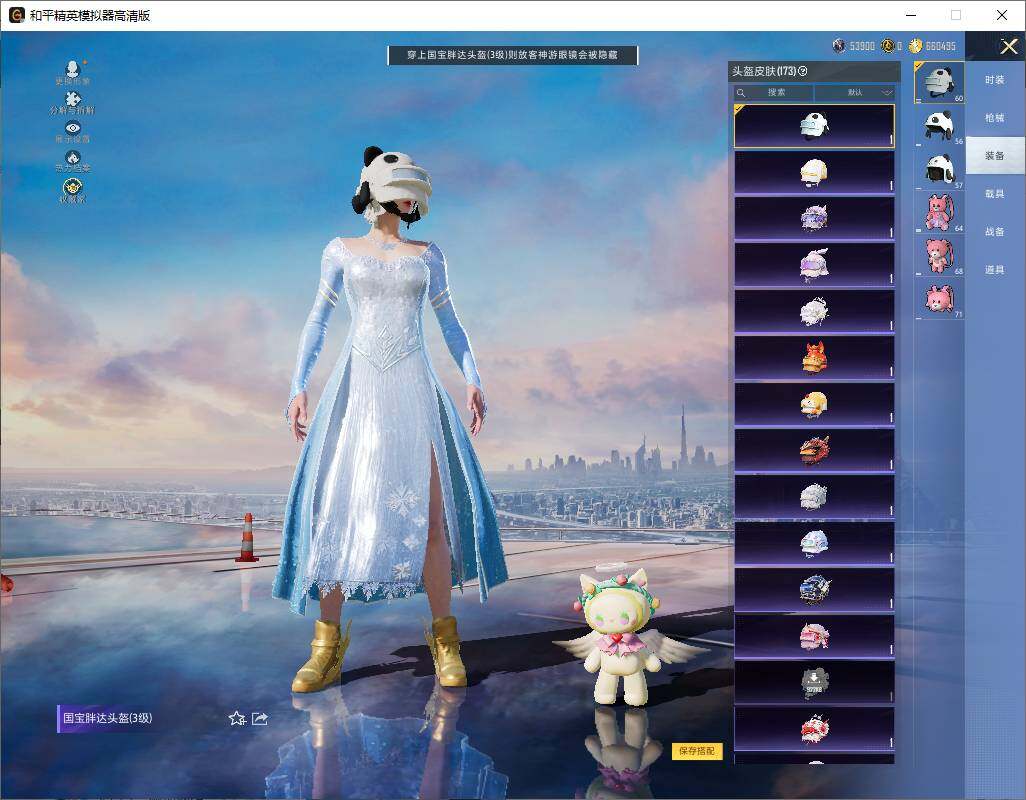
Task: Select the pink bear backpack numbered 64
Action: [940, 213]
